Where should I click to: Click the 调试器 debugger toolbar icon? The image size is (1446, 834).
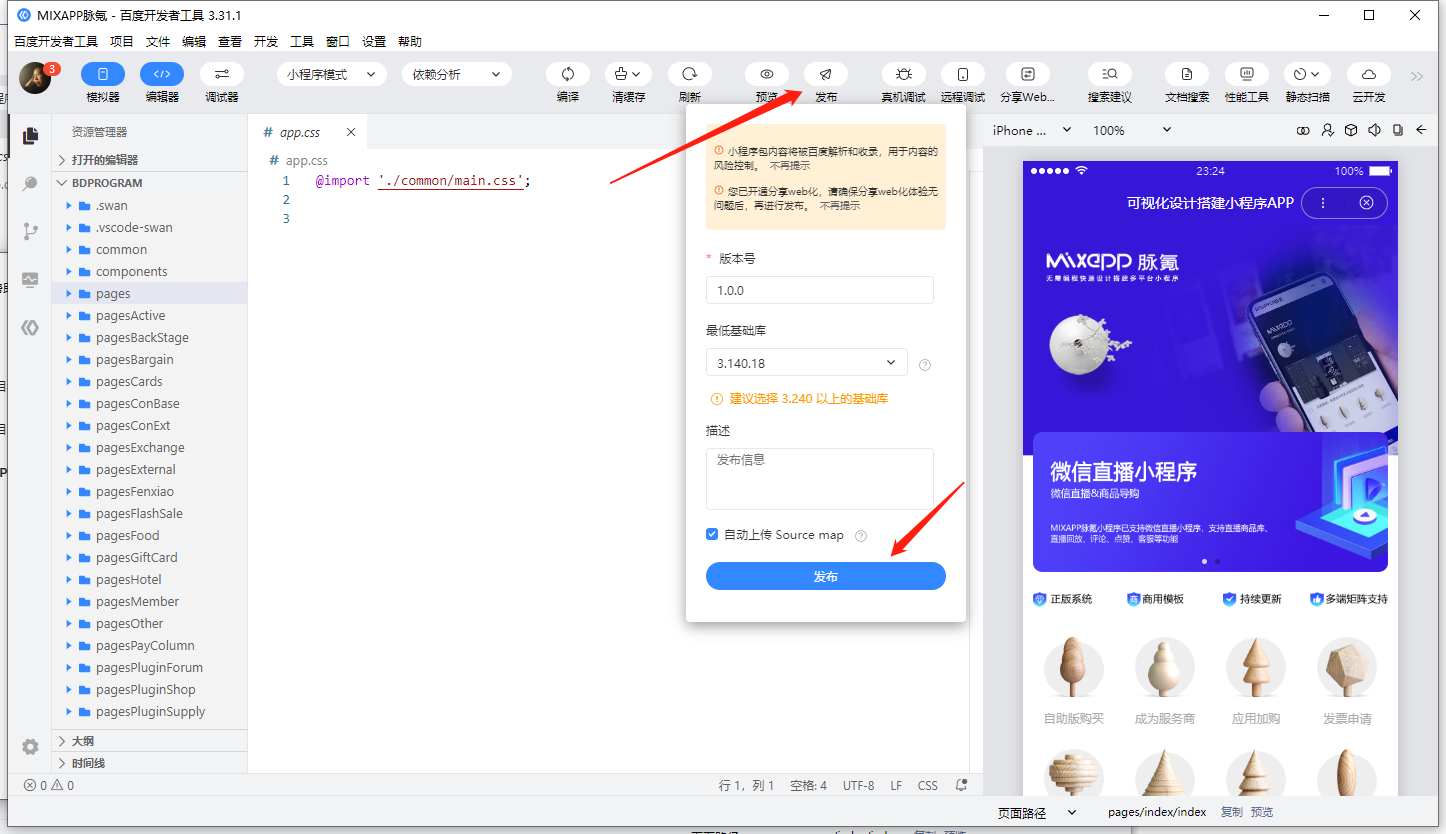(222, 74)
